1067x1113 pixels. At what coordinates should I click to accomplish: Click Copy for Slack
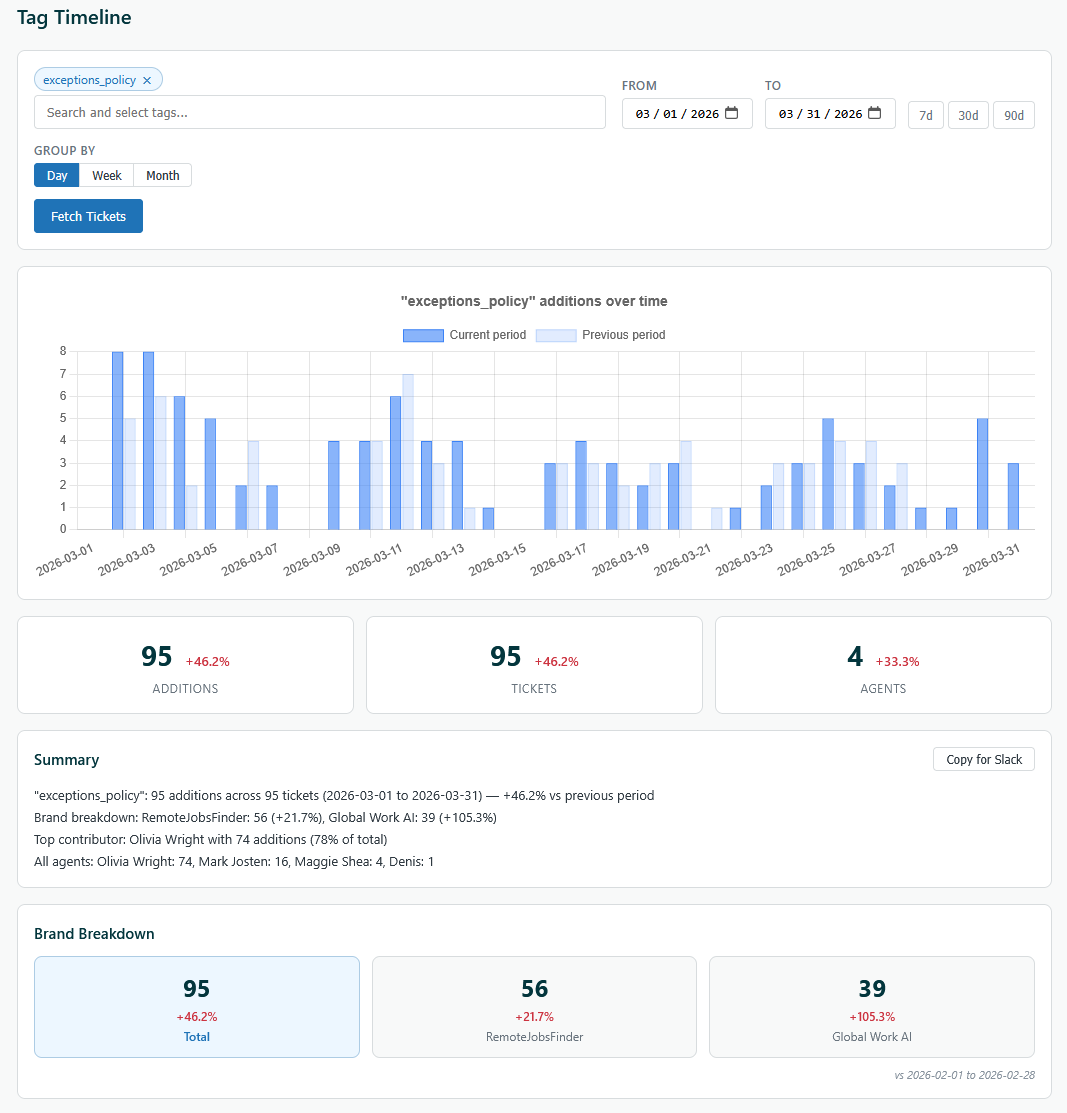pos(983,759)
